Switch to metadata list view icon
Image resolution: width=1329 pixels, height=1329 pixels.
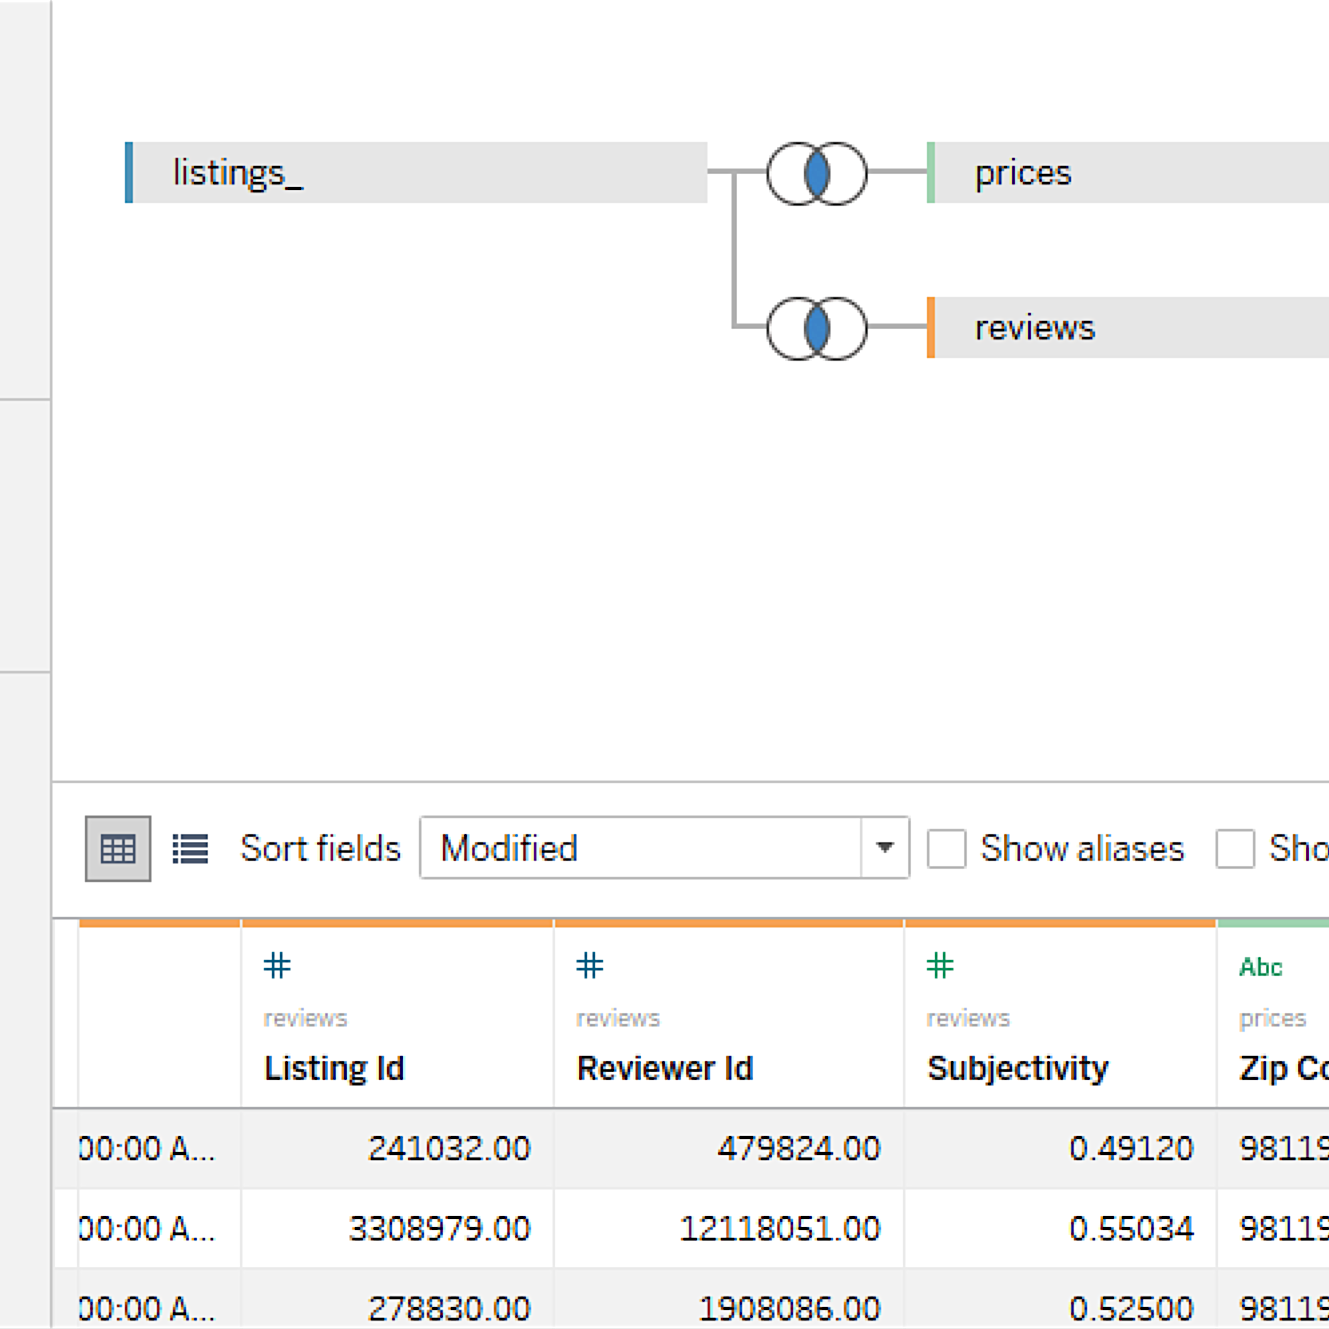190,849
